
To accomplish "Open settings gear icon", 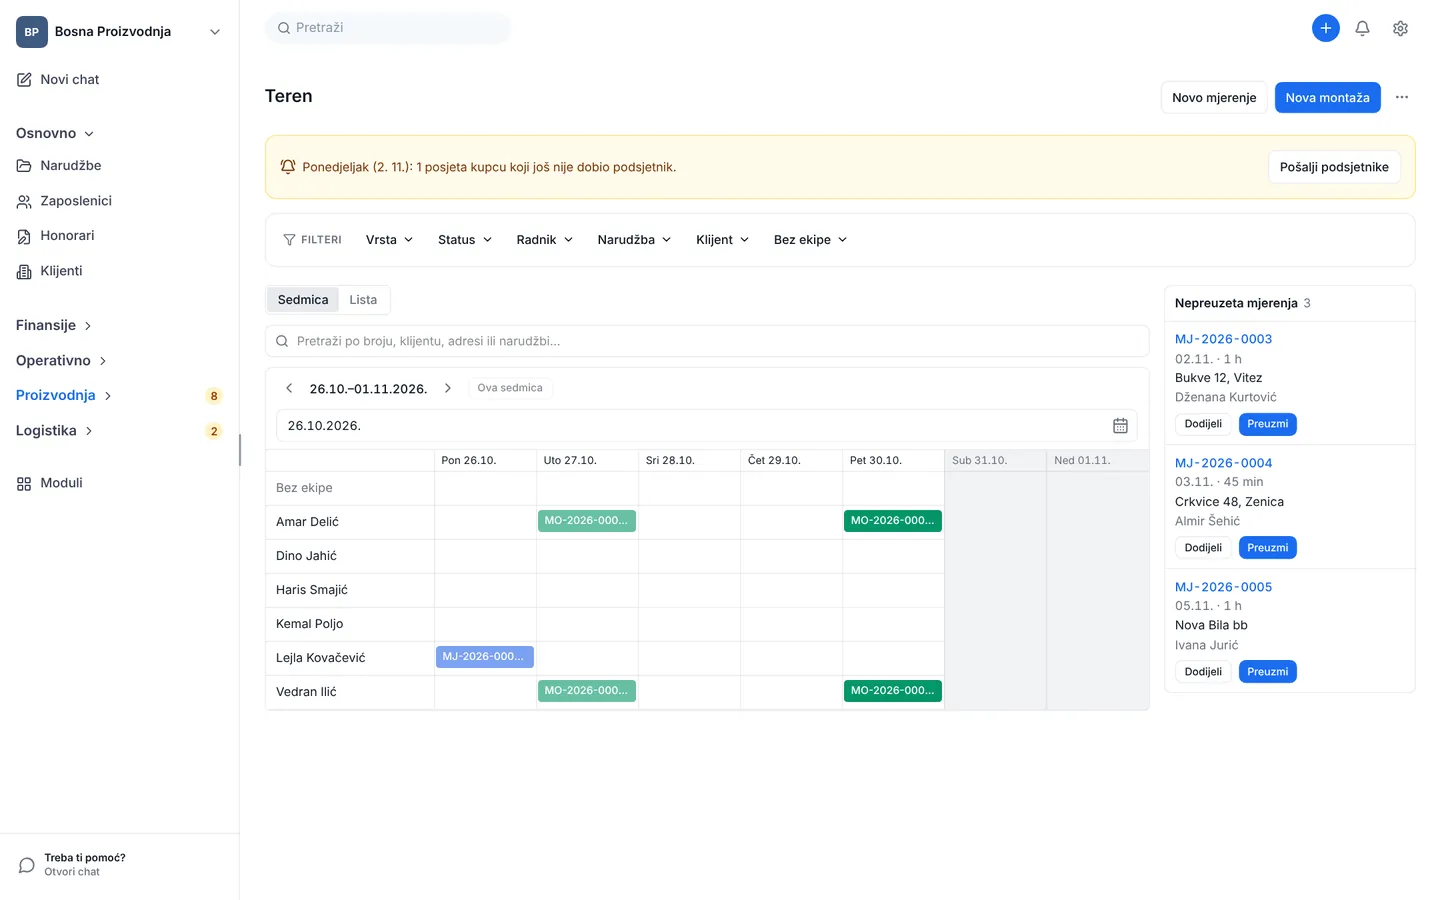I will click(1400, 28).
